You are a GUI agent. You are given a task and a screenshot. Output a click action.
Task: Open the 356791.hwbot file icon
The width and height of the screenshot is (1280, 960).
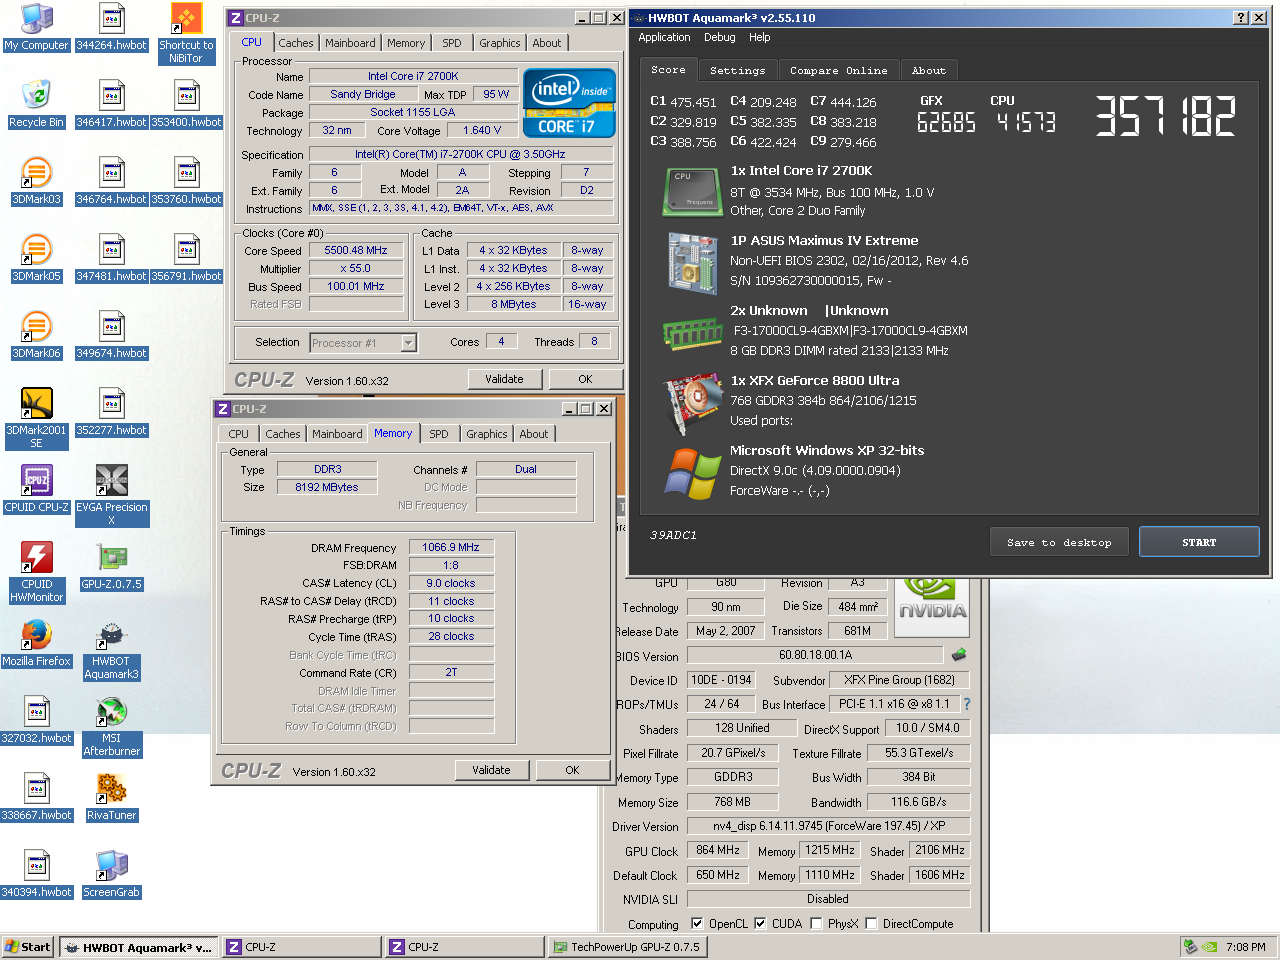tap(186, 258)
